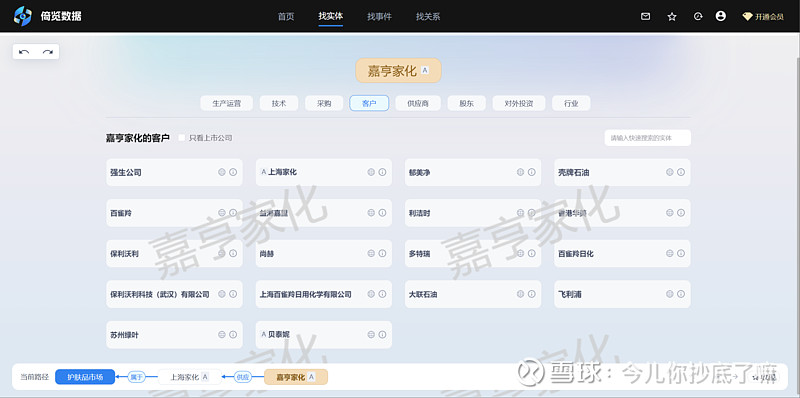Screen dimensions: 800x398
Task: Switch to the 对外投资 category tab
Action: 519,103
